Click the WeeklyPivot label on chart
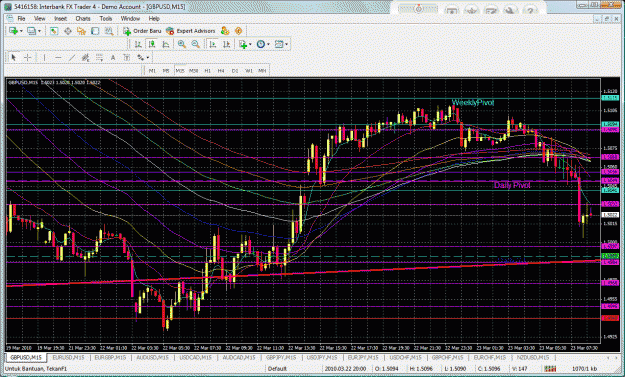This screenshot has width=625, height=377. 473,102
